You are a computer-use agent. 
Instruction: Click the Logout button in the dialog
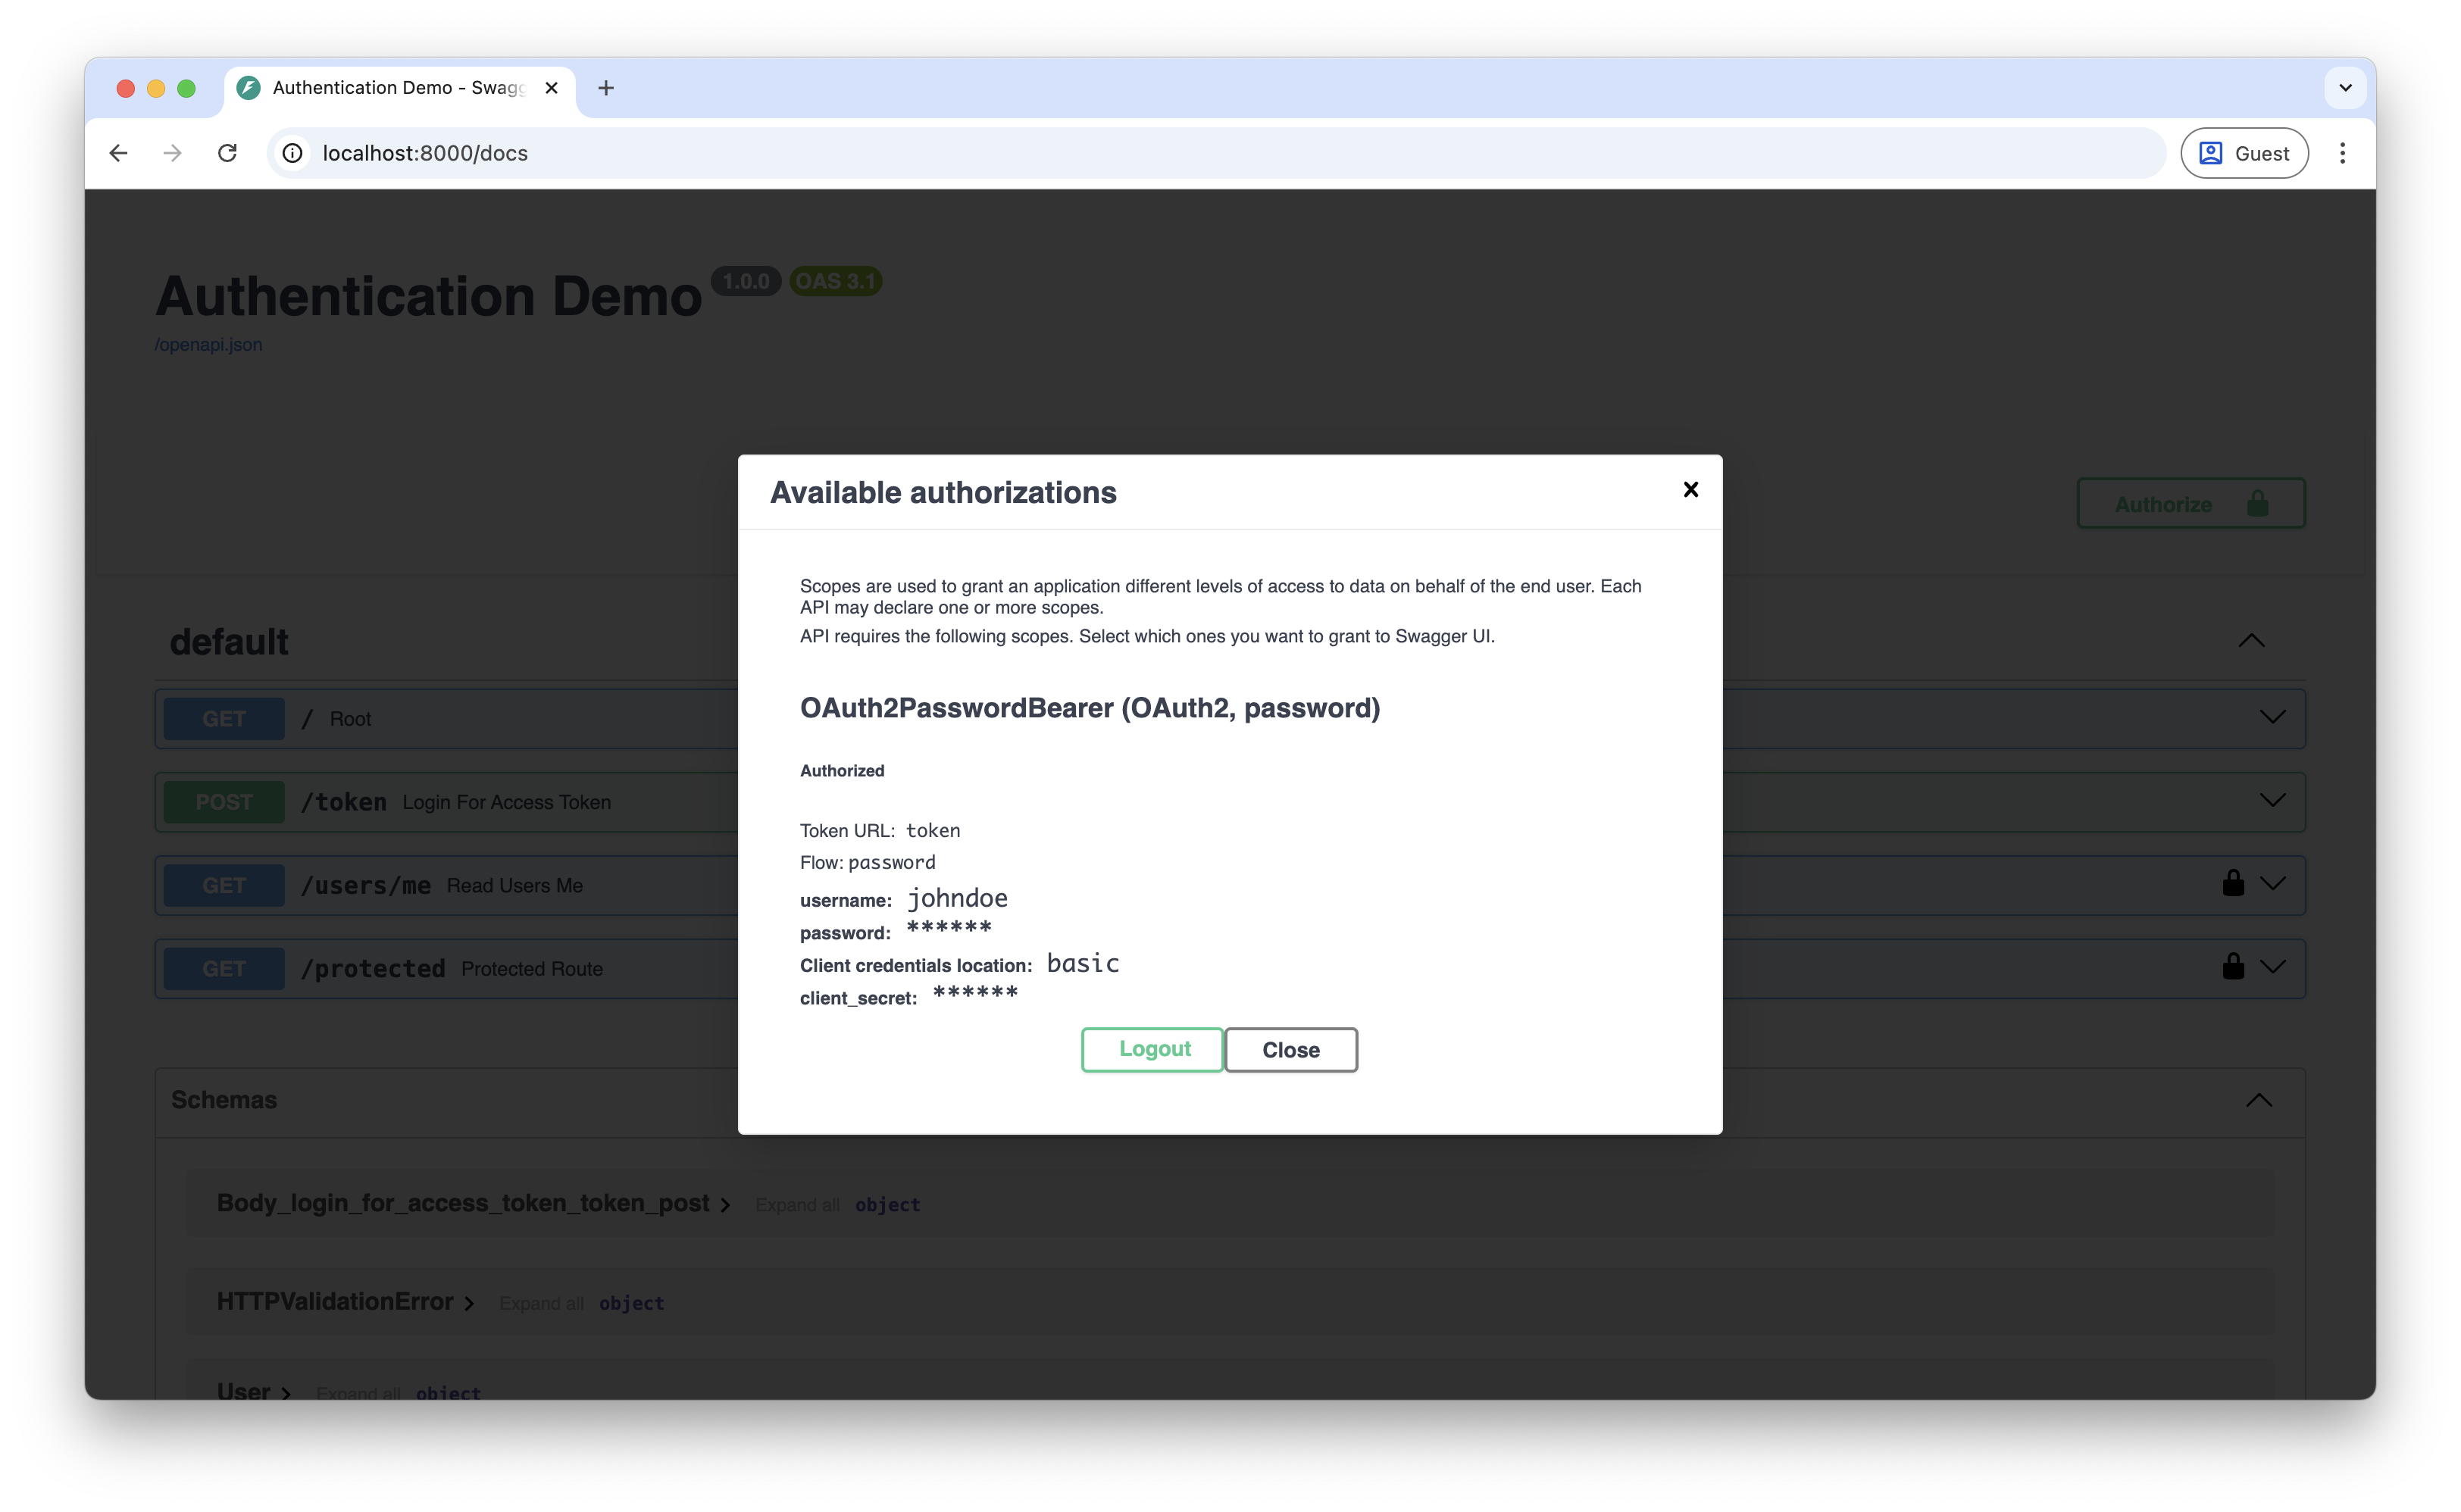click(x=1151, y=1049)
